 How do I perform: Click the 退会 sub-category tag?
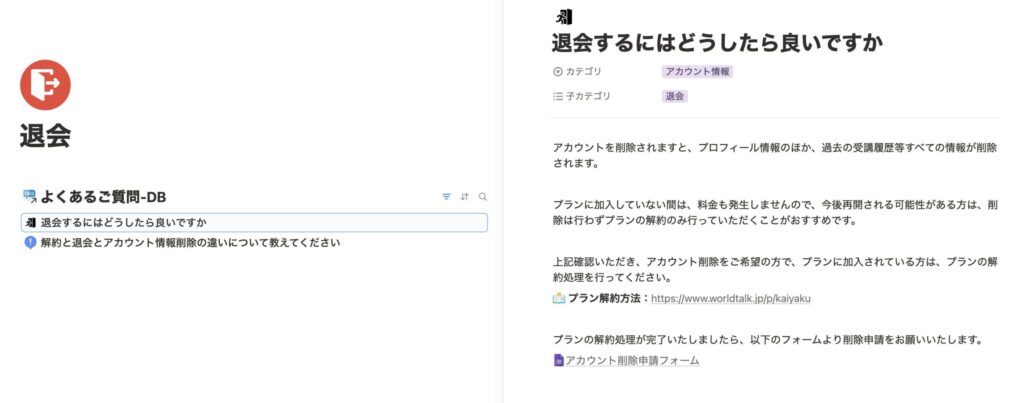point(675,97)
